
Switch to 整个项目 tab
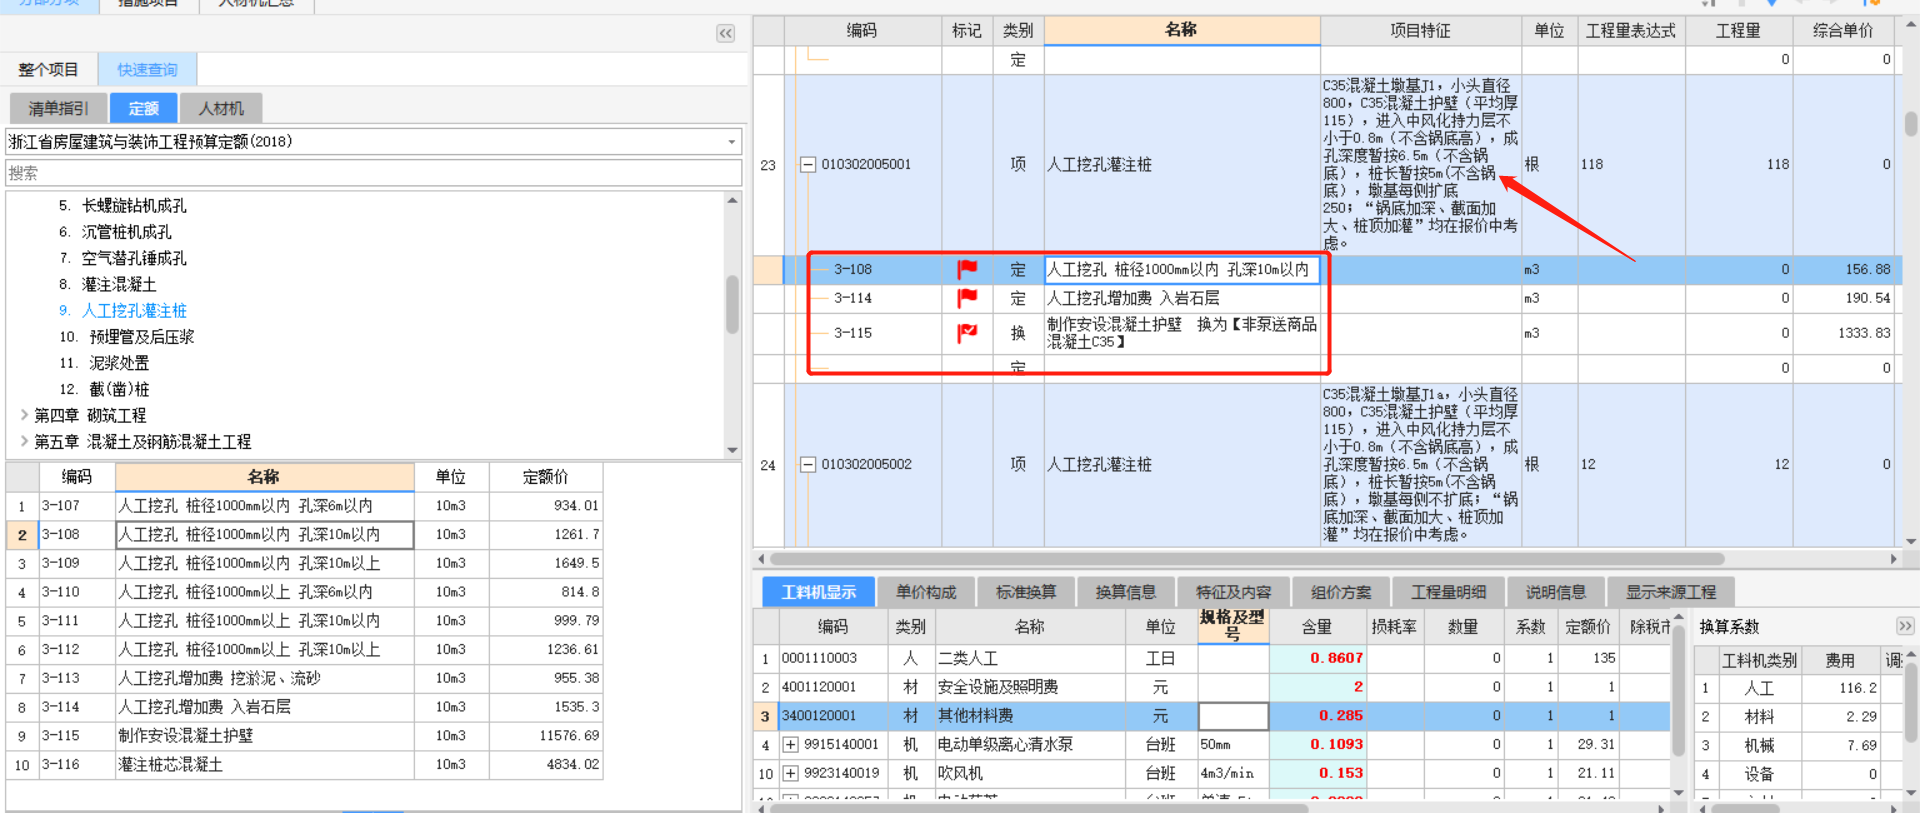(x=48, y=70)
